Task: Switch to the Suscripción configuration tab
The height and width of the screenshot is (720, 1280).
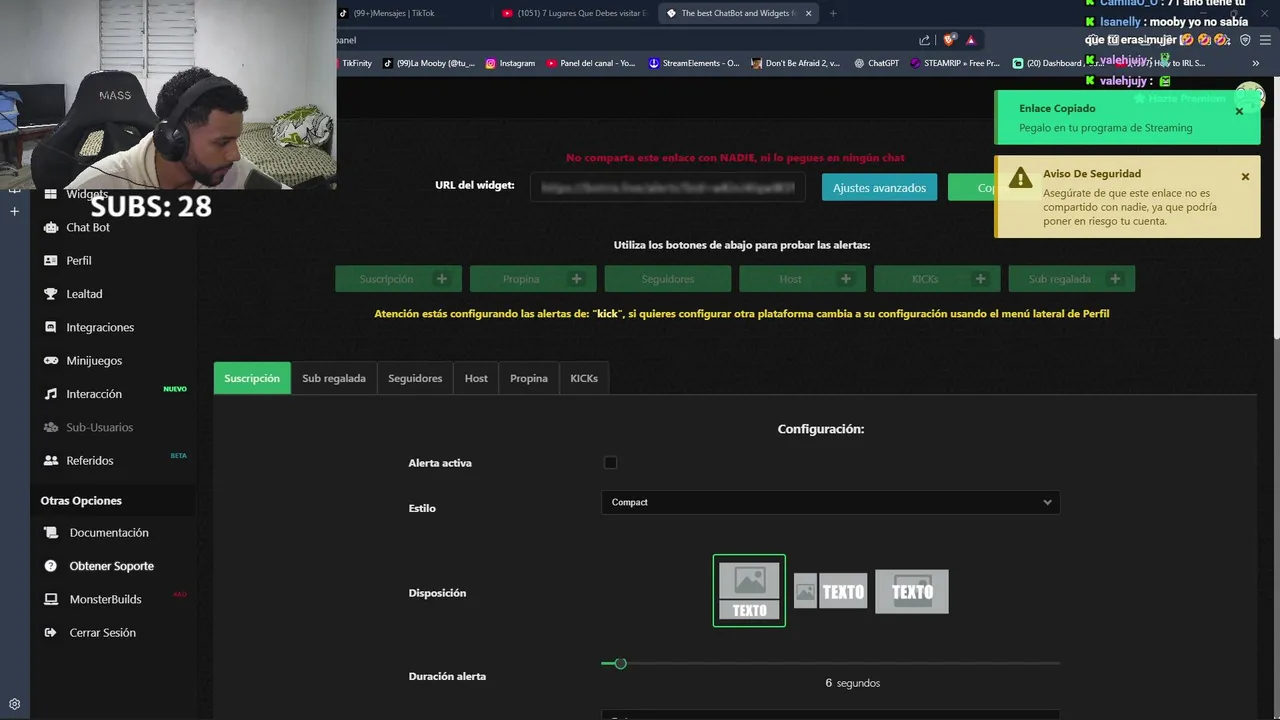Action: point(252,378)
